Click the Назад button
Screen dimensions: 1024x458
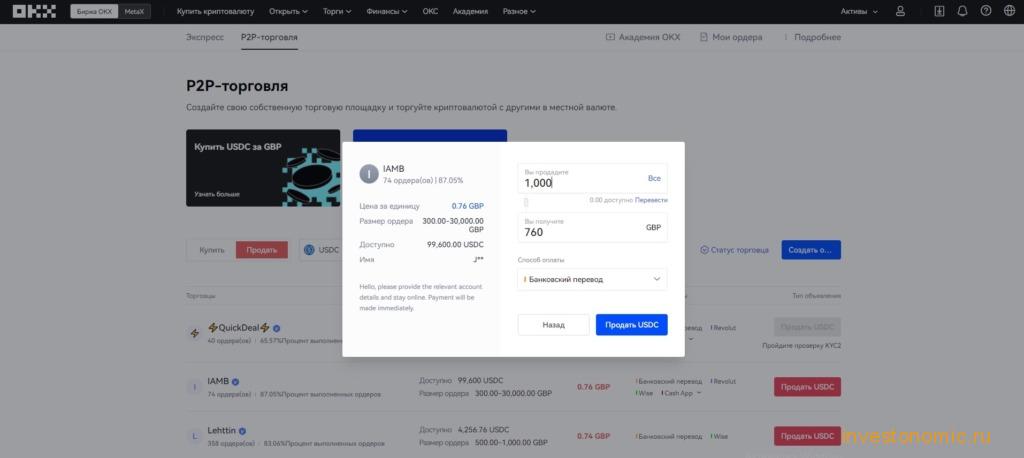(553, 325)
